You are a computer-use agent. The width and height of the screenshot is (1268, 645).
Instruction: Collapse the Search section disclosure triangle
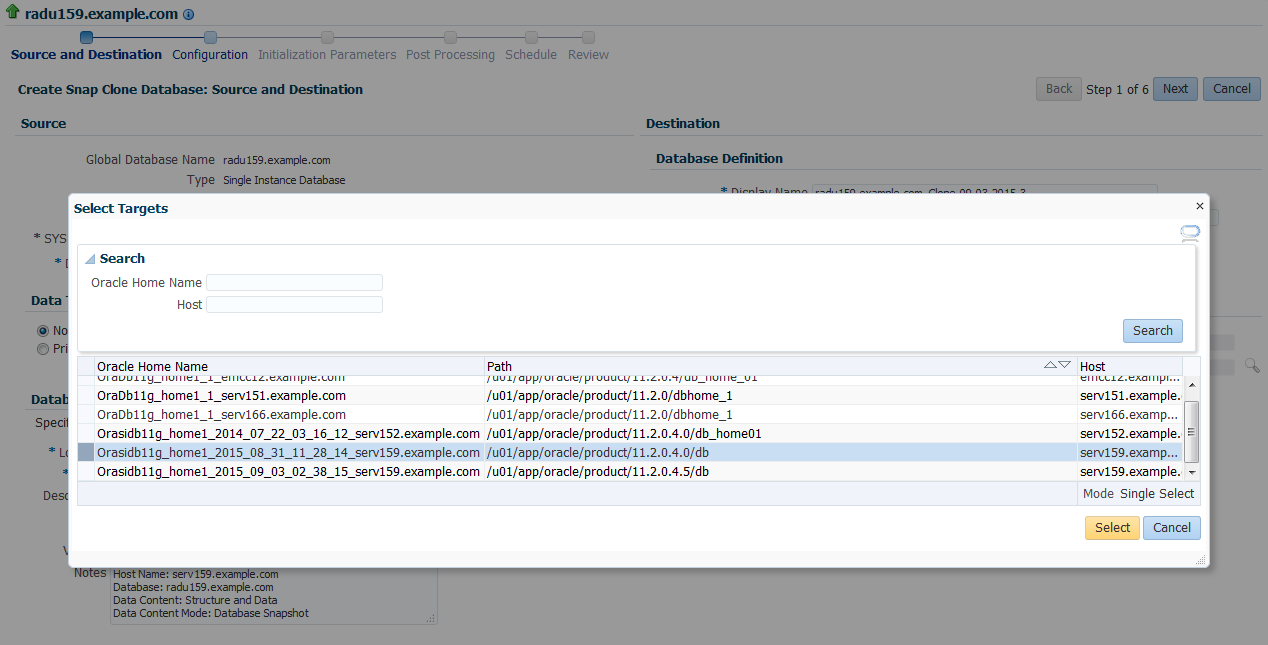[x=90, y=259]
